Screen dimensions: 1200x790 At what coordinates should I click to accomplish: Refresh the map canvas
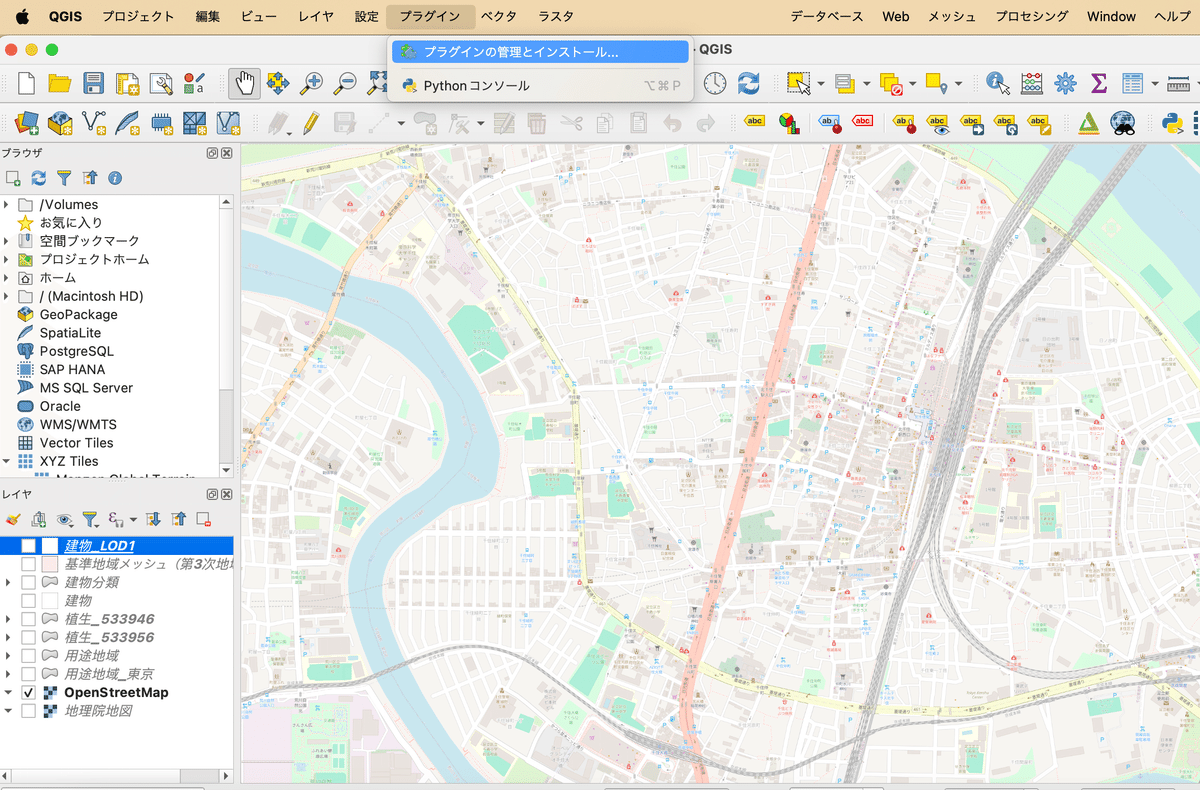click(x=748, y=84)
